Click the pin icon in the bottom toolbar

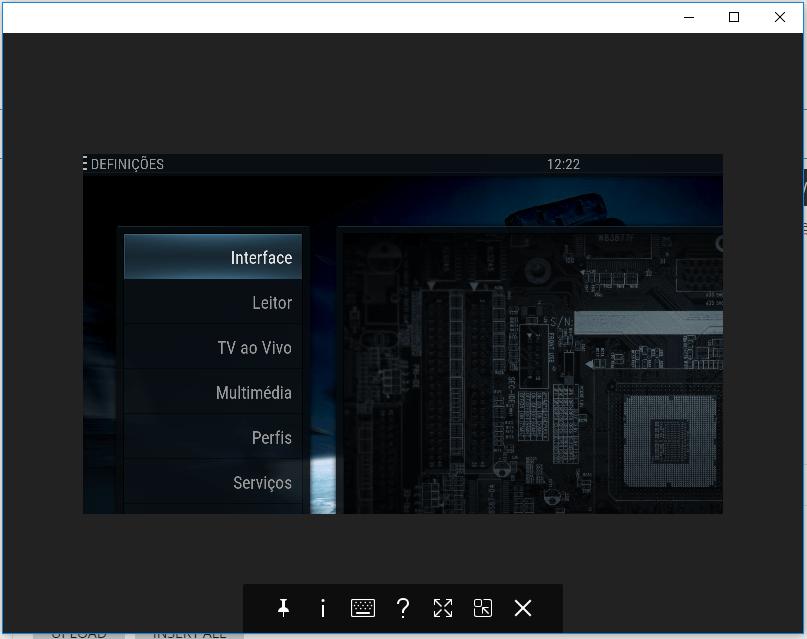click(x=283, y=608)
